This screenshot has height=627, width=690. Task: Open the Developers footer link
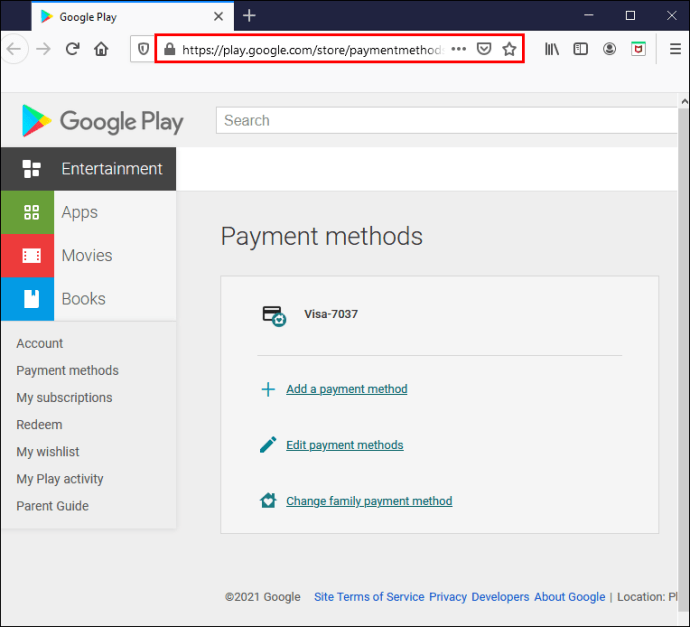pyautogui.click(x=500, y=597)
